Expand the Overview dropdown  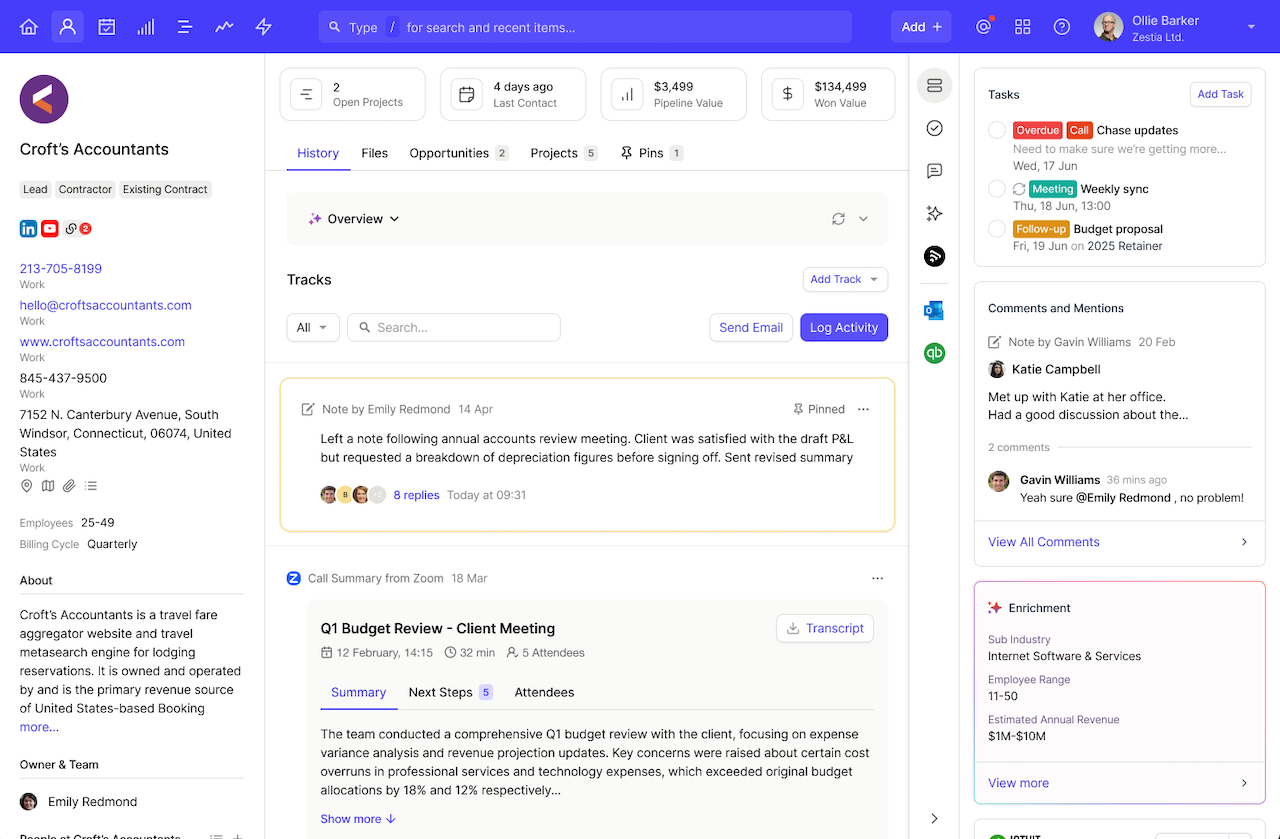[354, 219]
